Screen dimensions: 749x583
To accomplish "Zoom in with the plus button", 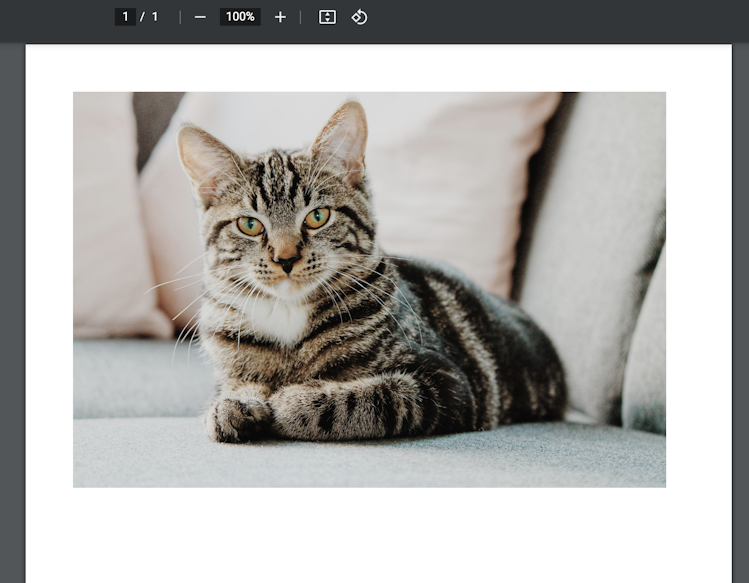I will [x=280, y=17].
